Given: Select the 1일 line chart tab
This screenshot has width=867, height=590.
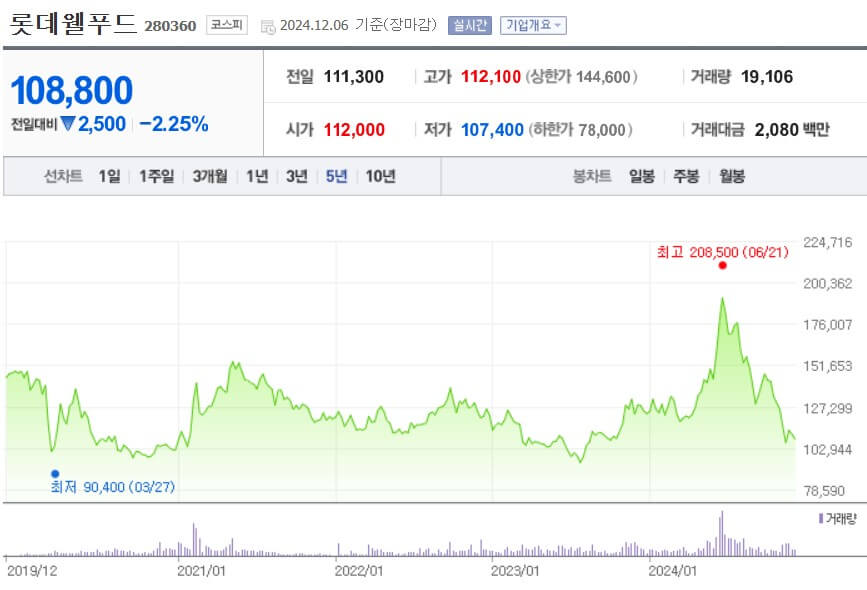Looking at the screenshot, I should point(109,176).
